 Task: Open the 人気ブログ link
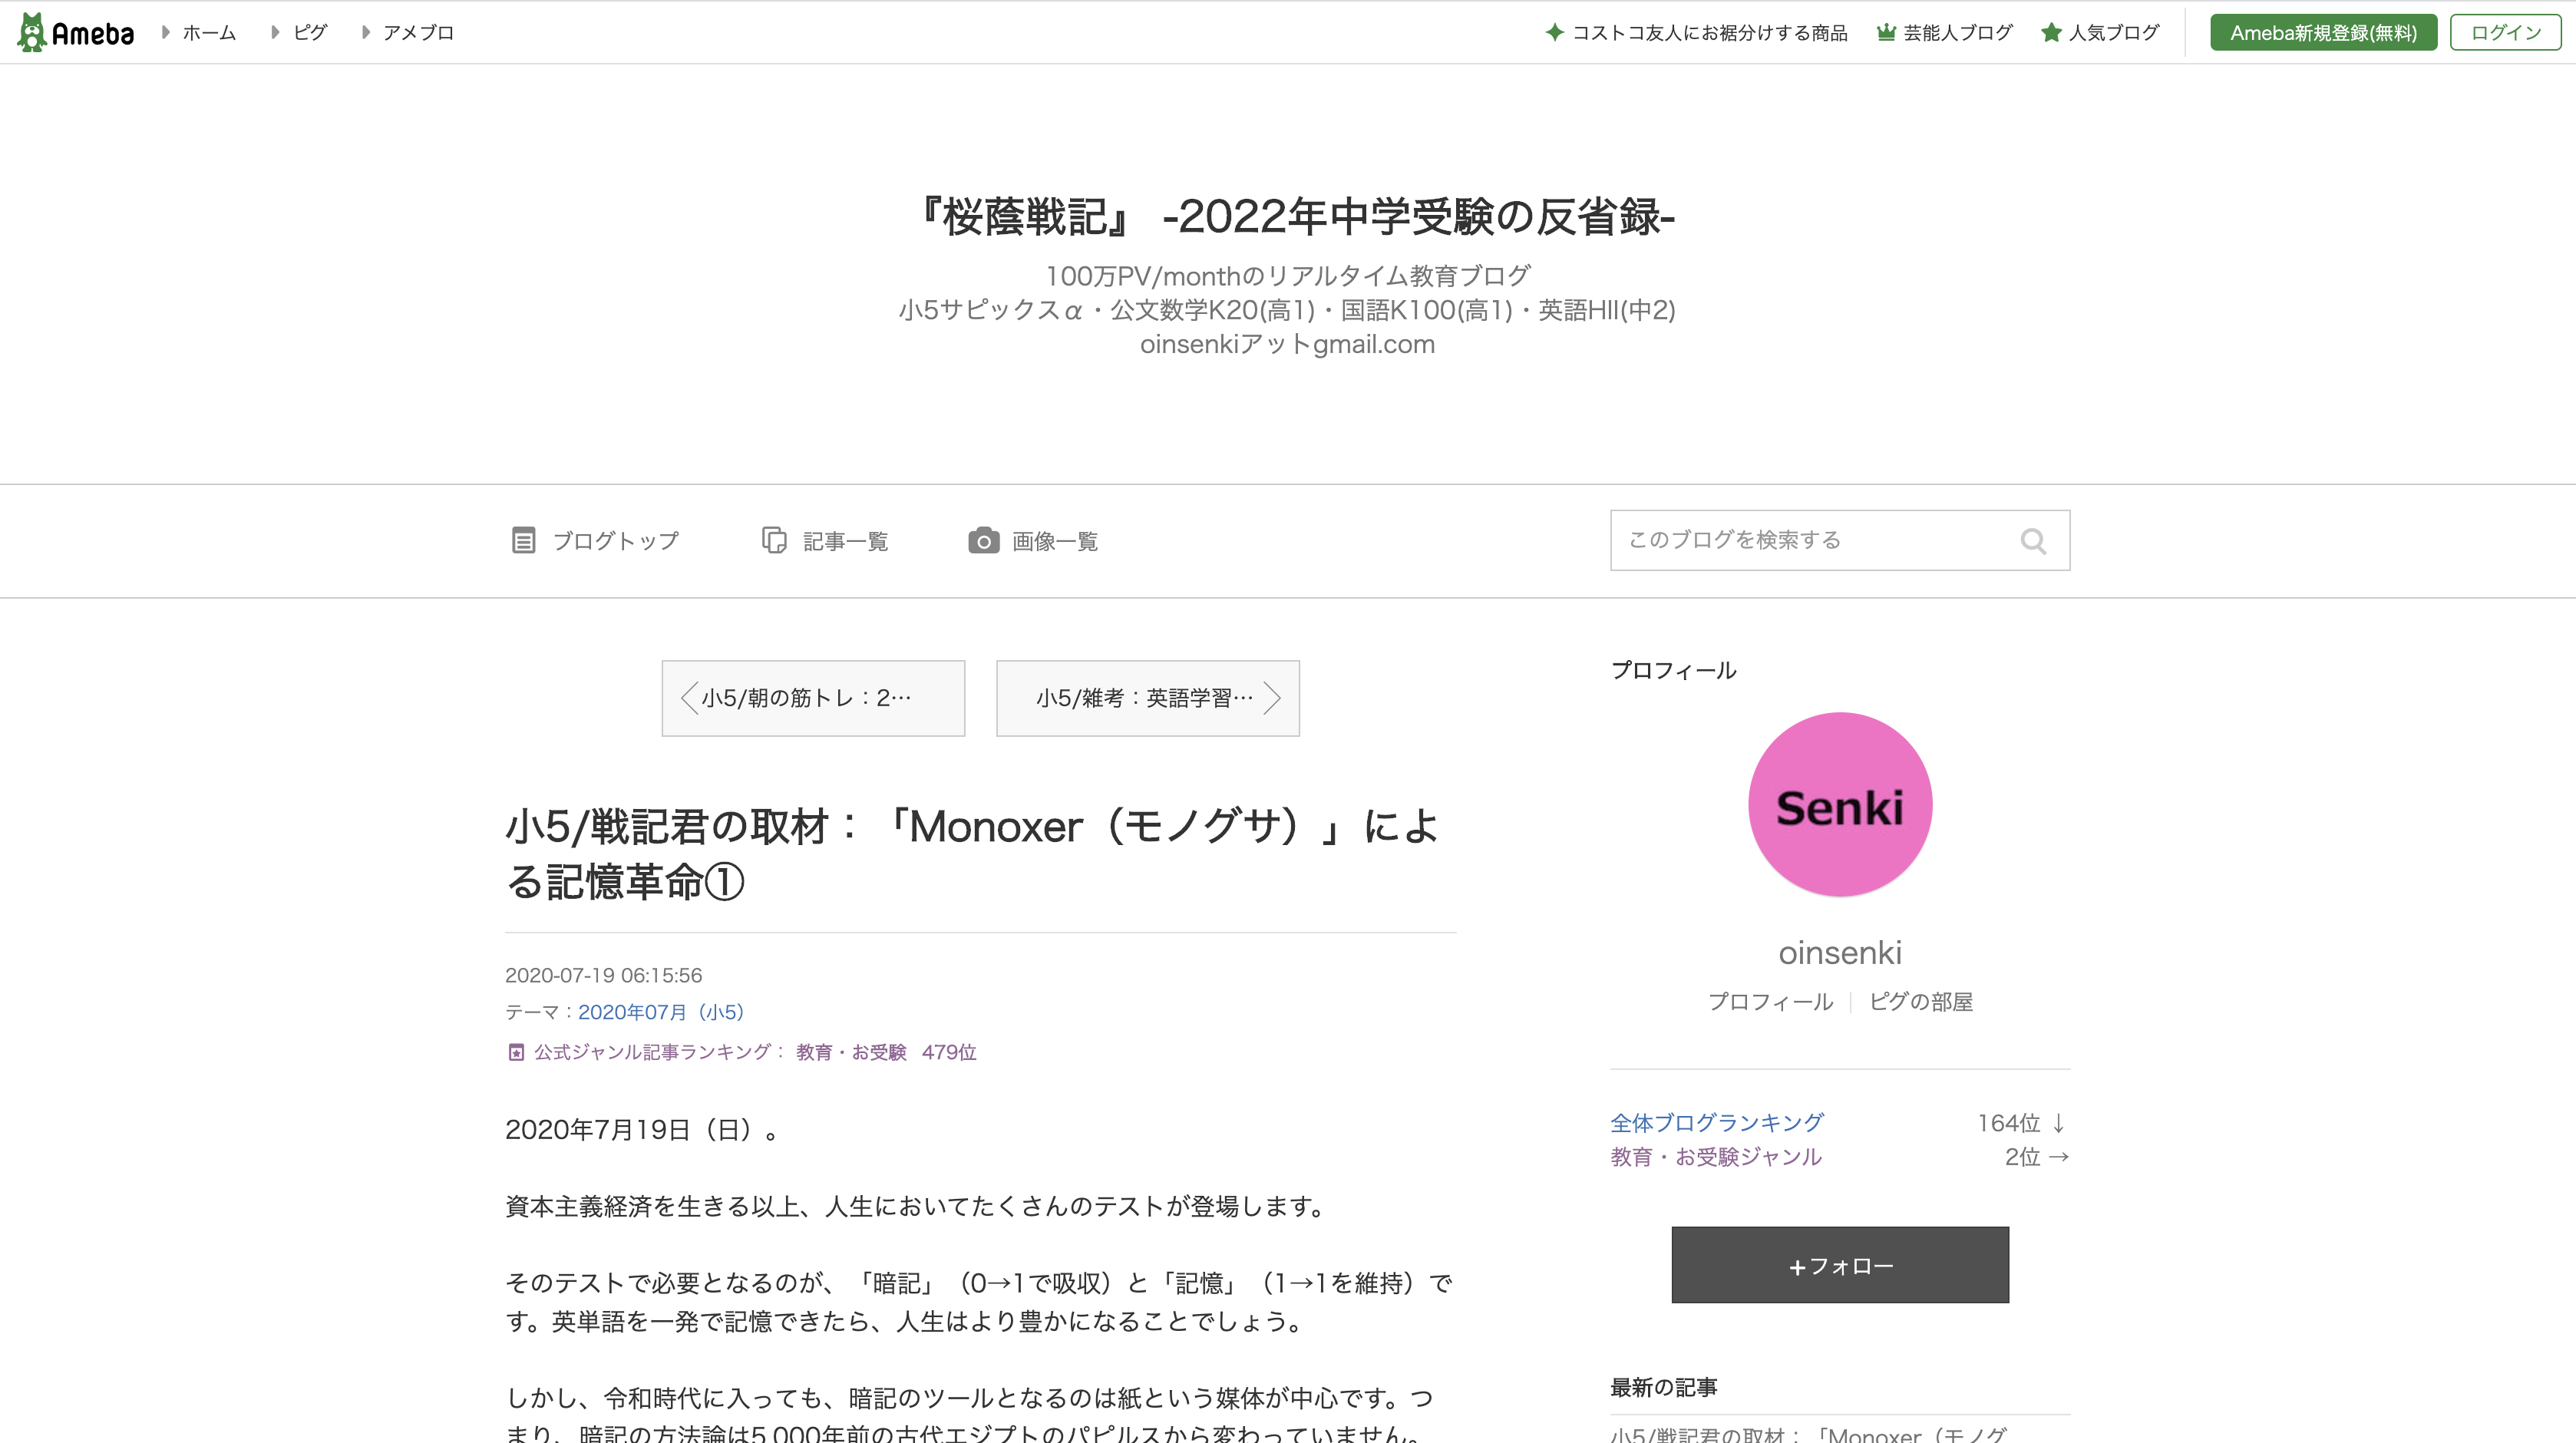[2114, 33]
